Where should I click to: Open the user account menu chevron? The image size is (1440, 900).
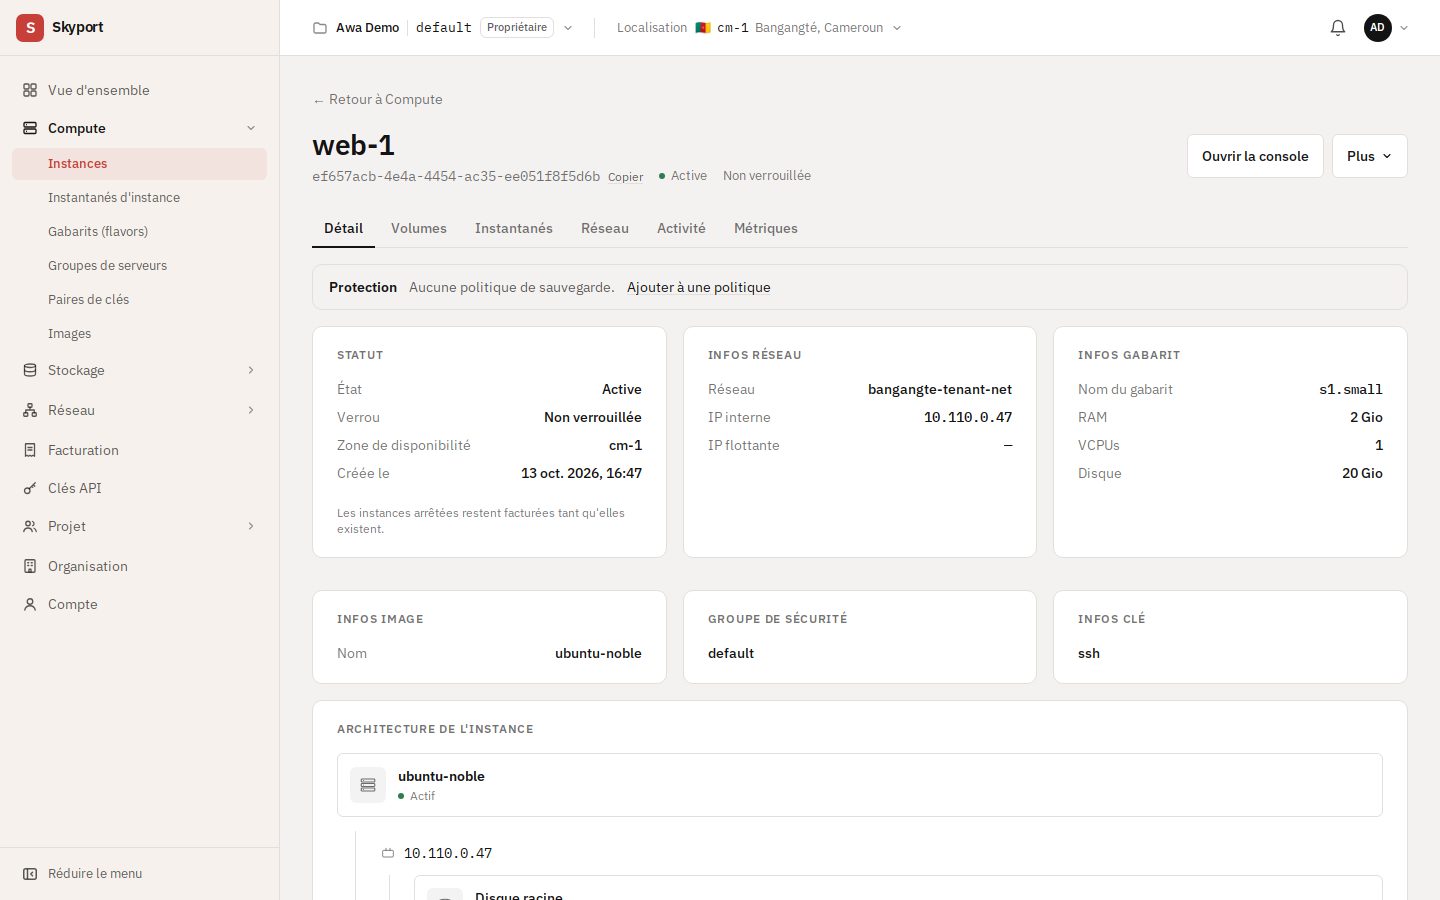[x=1404, y=28]
